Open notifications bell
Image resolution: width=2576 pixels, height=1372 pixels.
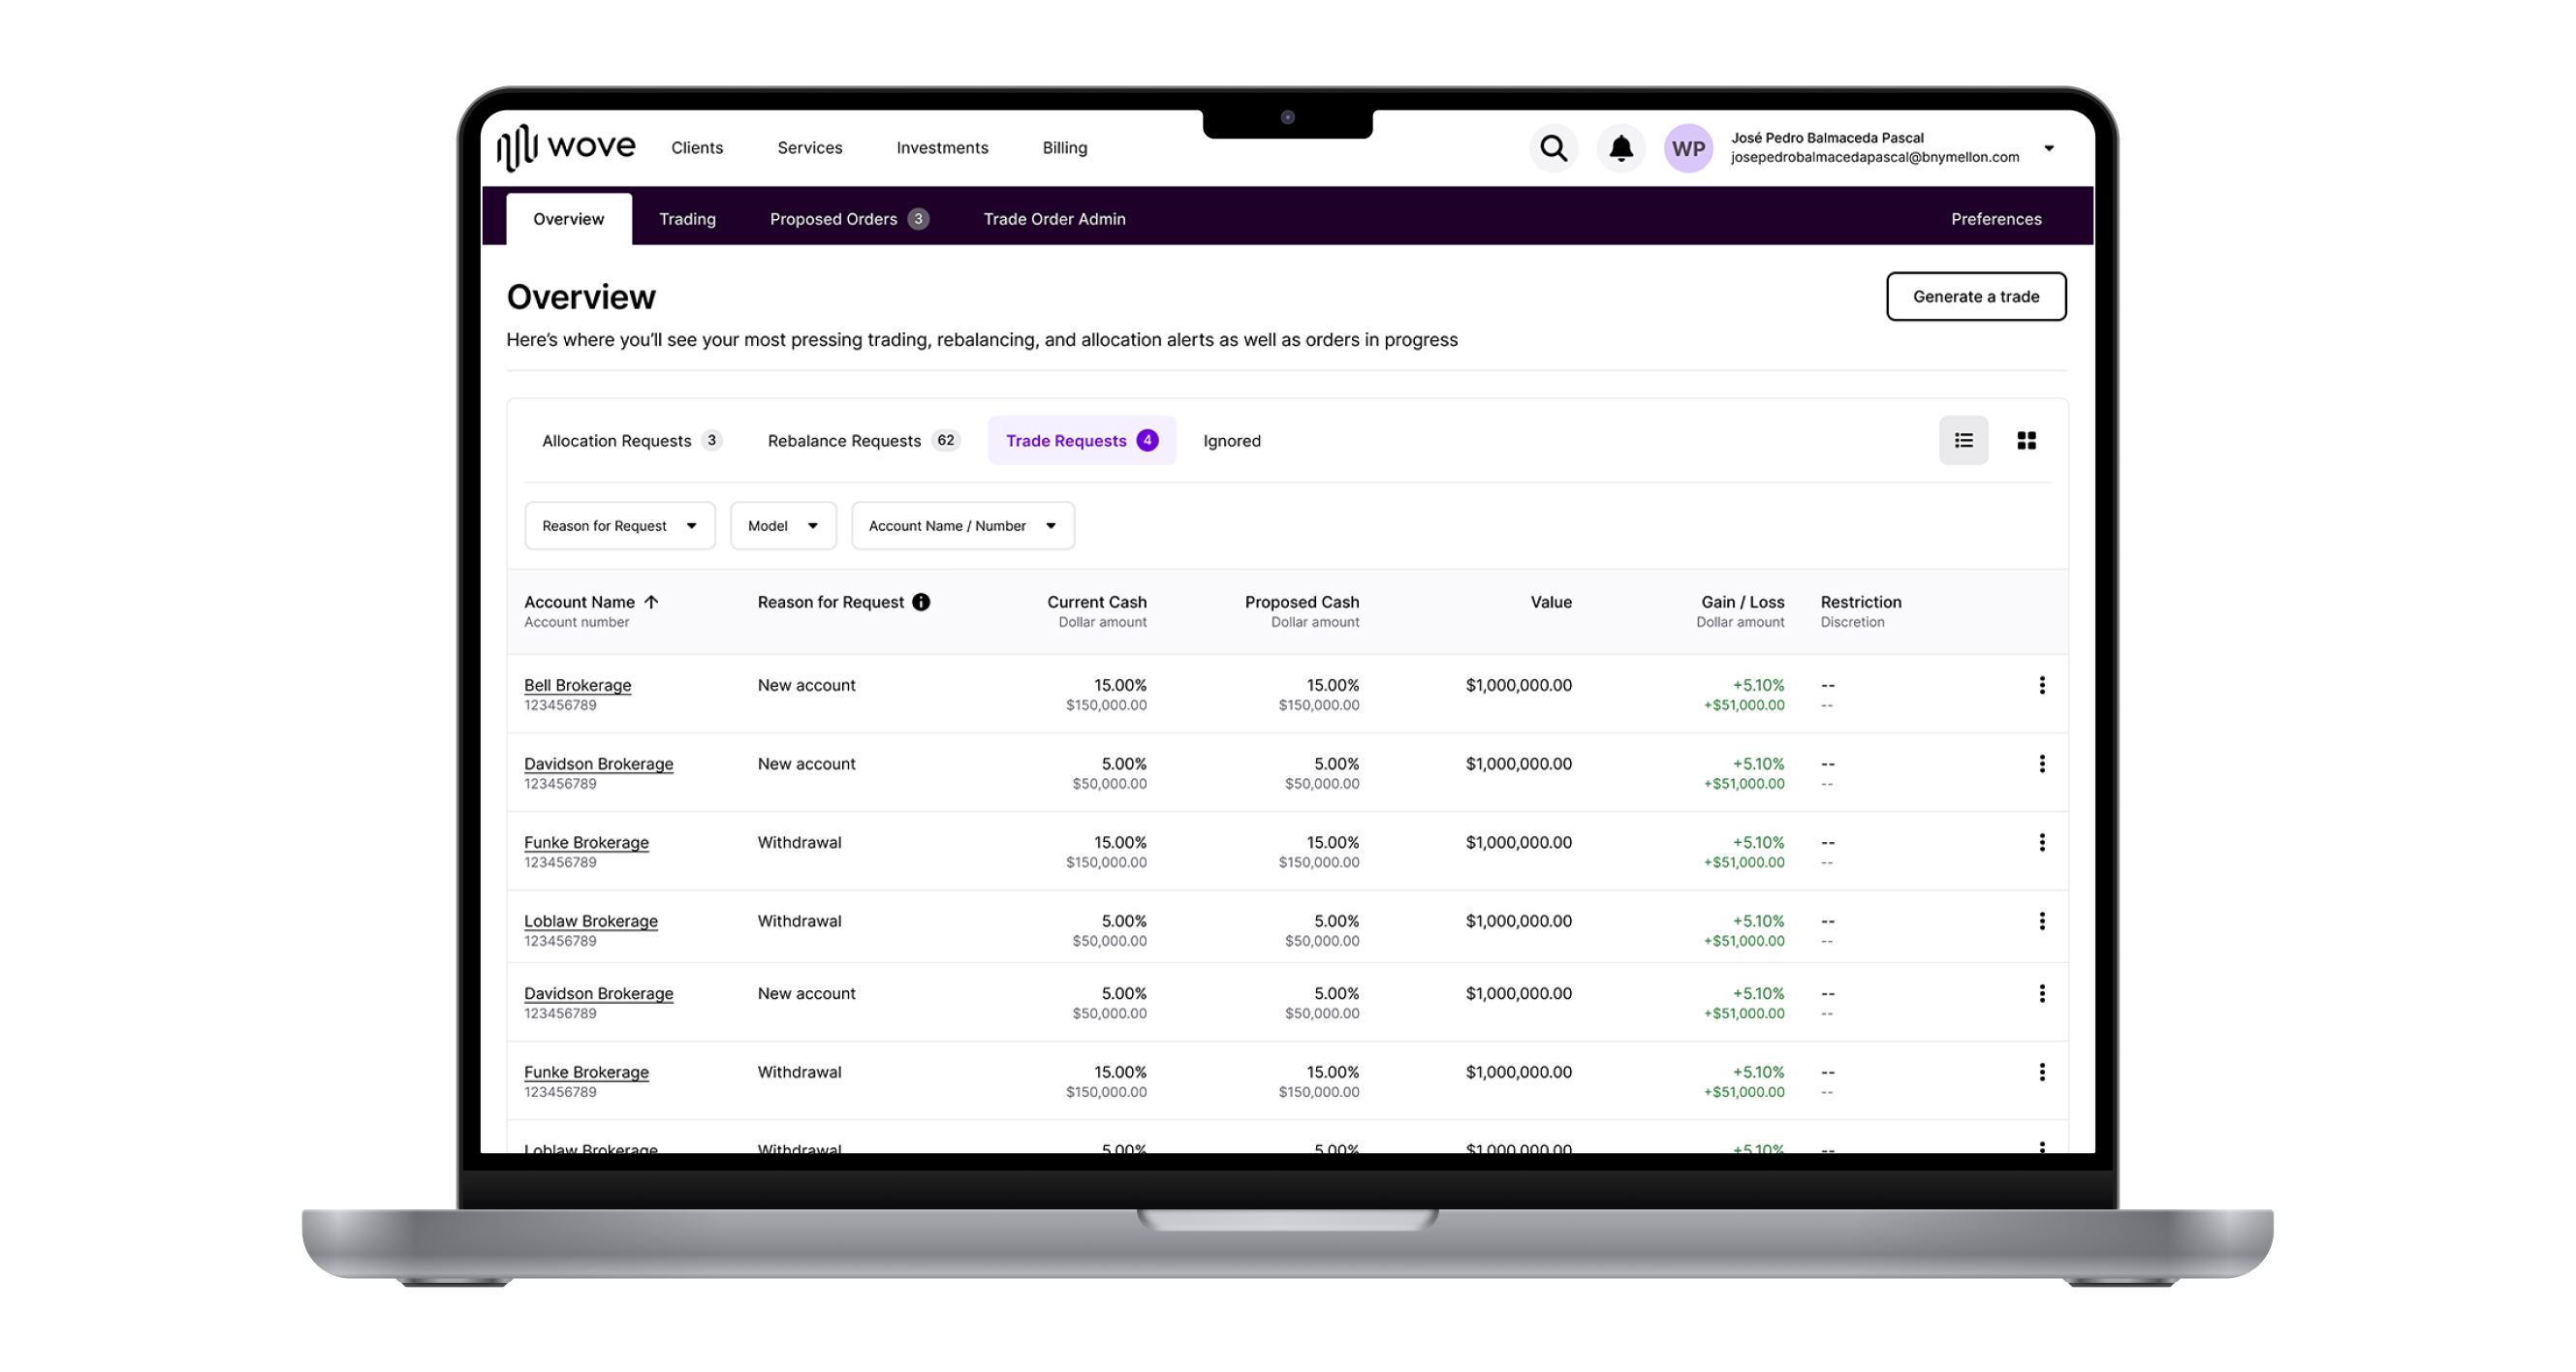[1621, 148]
